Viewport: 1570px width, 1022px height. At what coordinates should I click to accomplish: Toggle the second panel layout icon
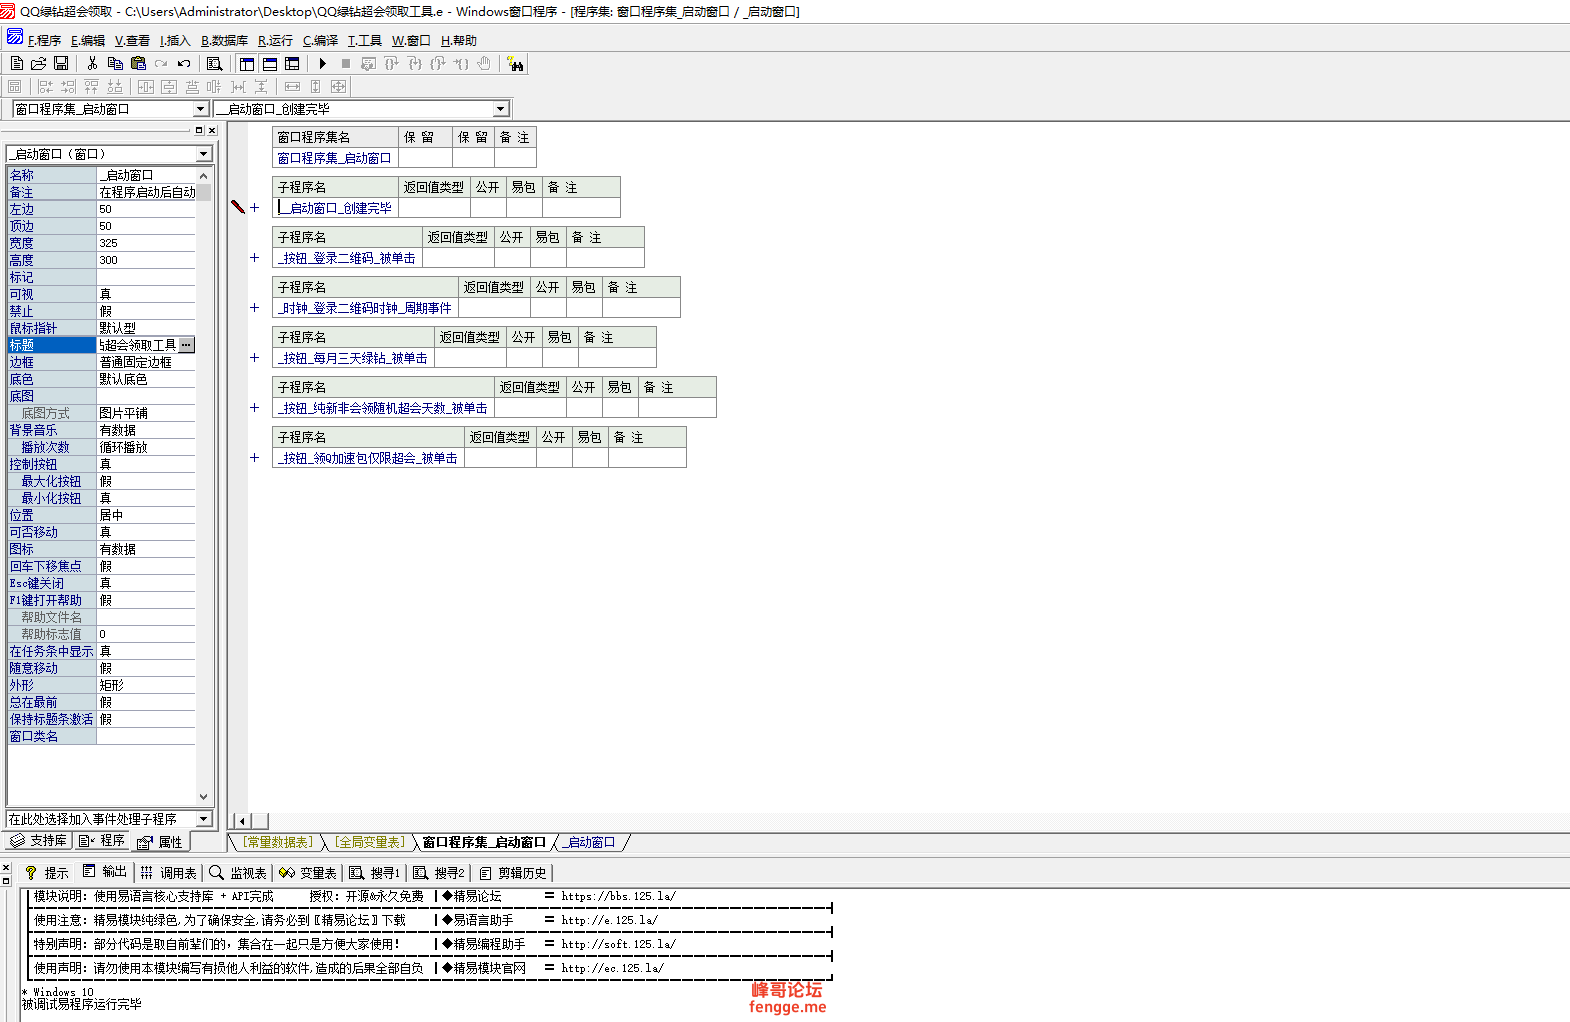(x=270, y=63)
